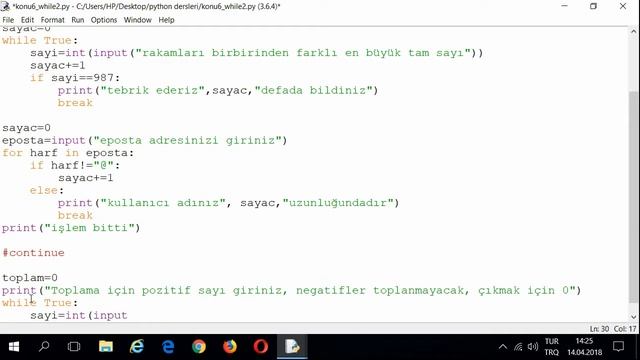Launch Opera from taskbar
Image resolution: width=640 pixels, height=360 pixels.
click(x=261, y=347)
